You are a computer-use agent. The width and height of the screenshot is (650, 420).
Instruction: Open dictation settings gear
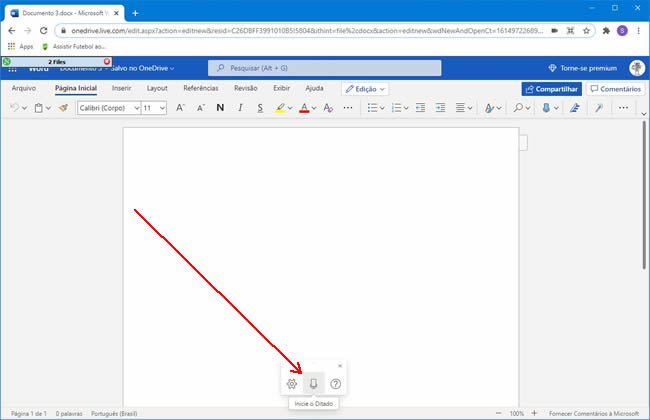pyautogui.click(x=292, y=383)
